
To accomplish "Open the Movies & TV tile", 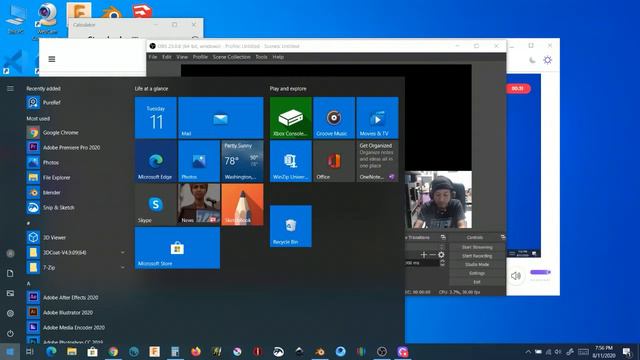I will click(x=377, y=118).
